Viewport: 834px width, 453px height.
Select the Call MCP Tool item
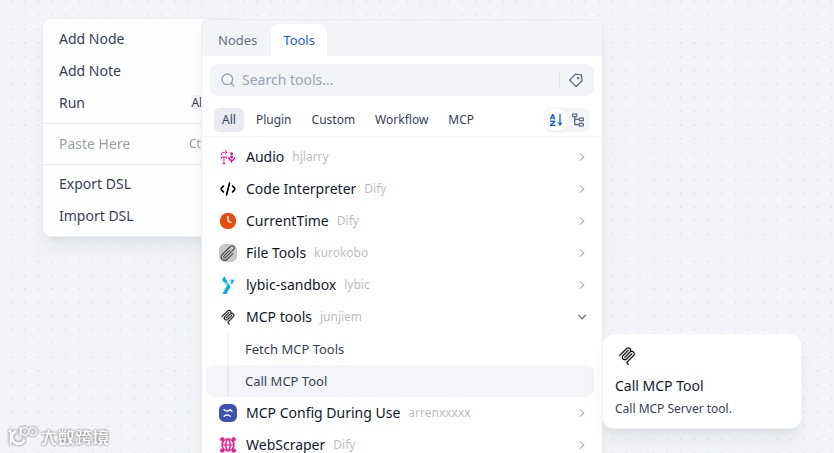286,381
